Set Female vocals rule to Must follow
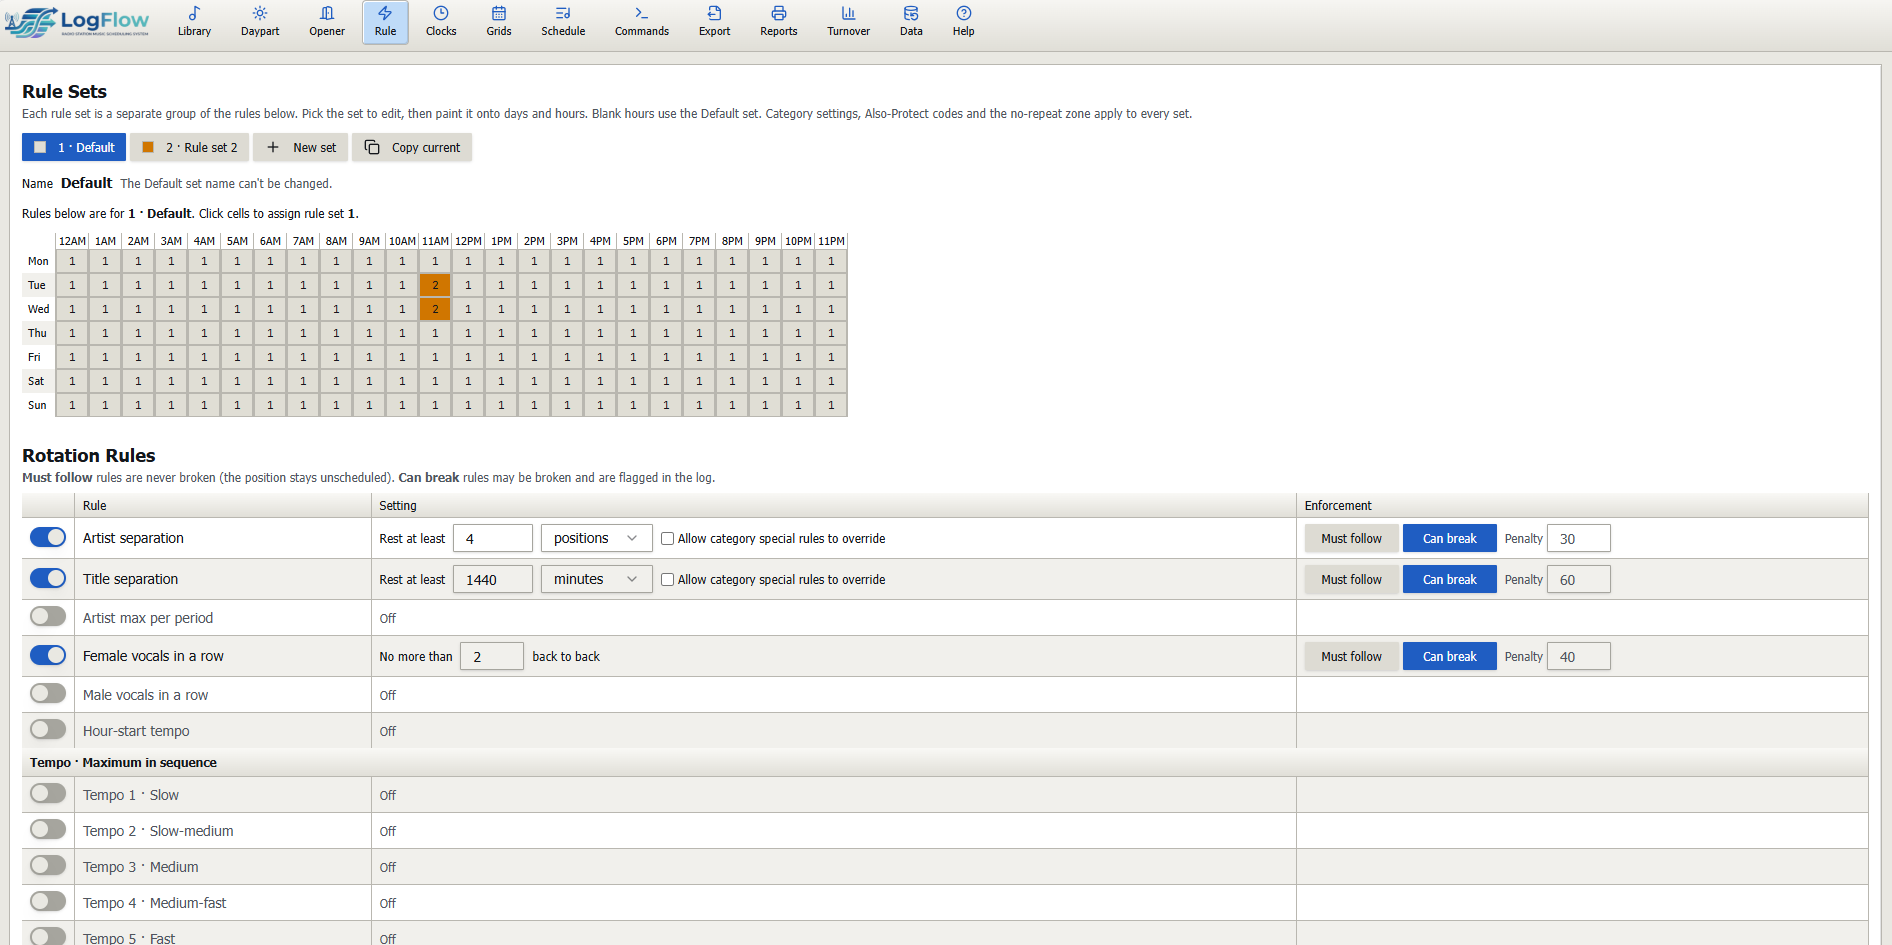This screenshot has height=945, width=1892. pyautogui.click(x=1351, y=656)
